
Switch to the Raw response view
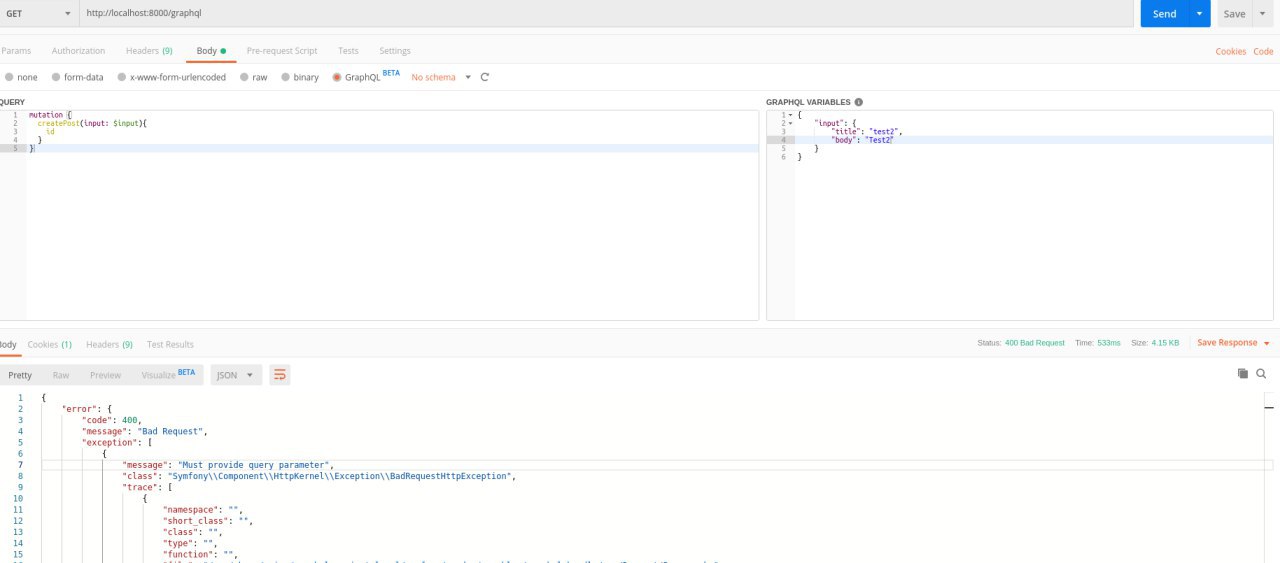61,375
